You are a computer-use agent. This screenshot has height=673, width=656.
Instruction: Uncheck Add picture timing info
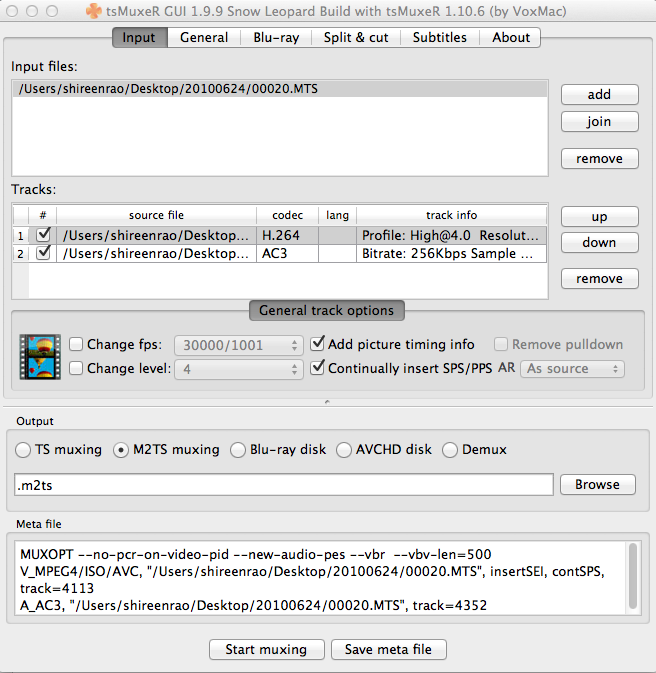(318, 345)
